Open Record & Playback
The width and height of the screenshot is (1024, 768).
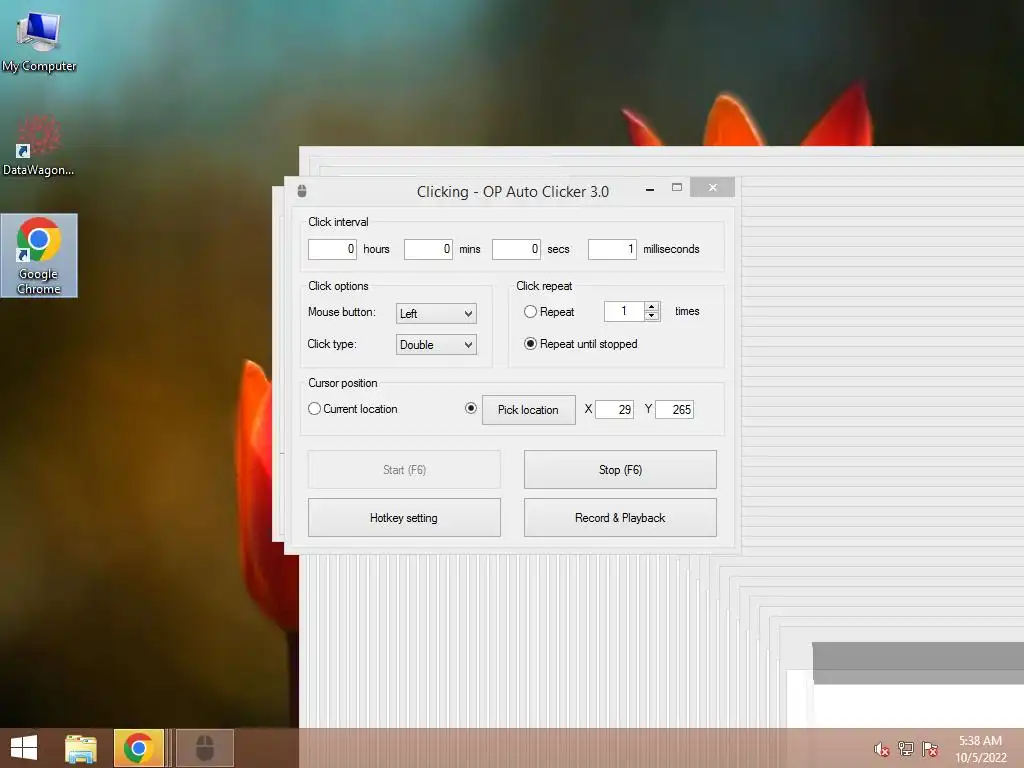coord(620,518)
